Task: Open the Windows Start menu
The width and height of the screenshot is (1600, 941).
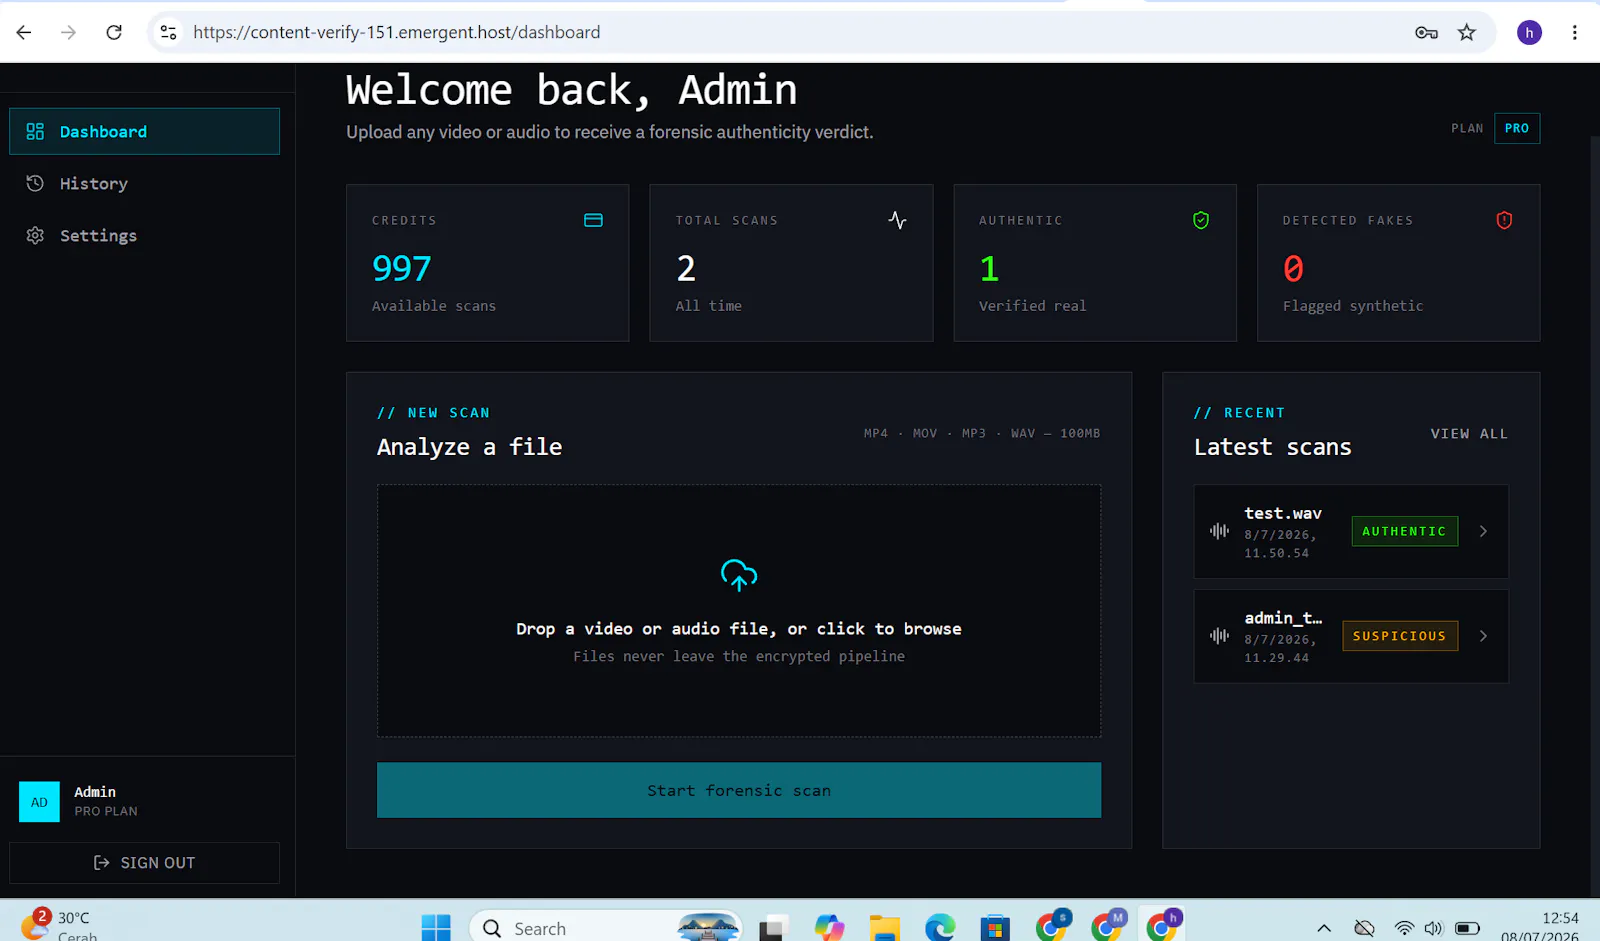Action: point(436,928)
